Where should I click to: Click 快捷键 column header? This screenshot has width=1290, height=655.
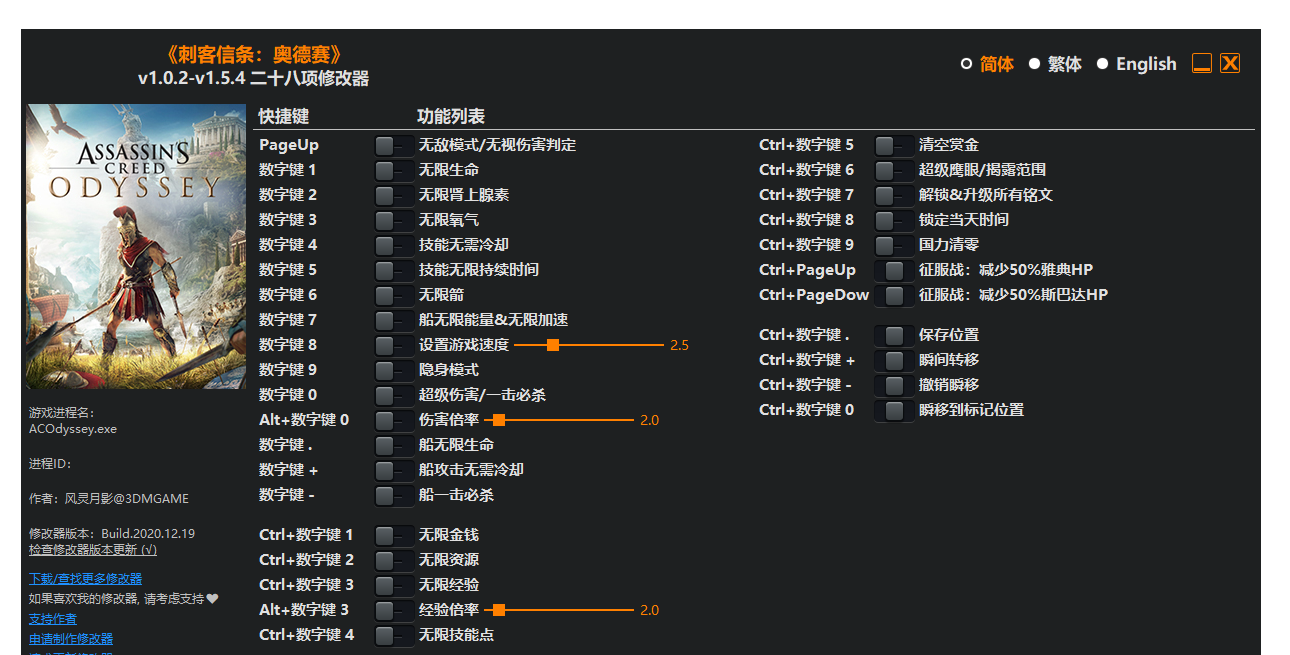[x=284, y=116]
